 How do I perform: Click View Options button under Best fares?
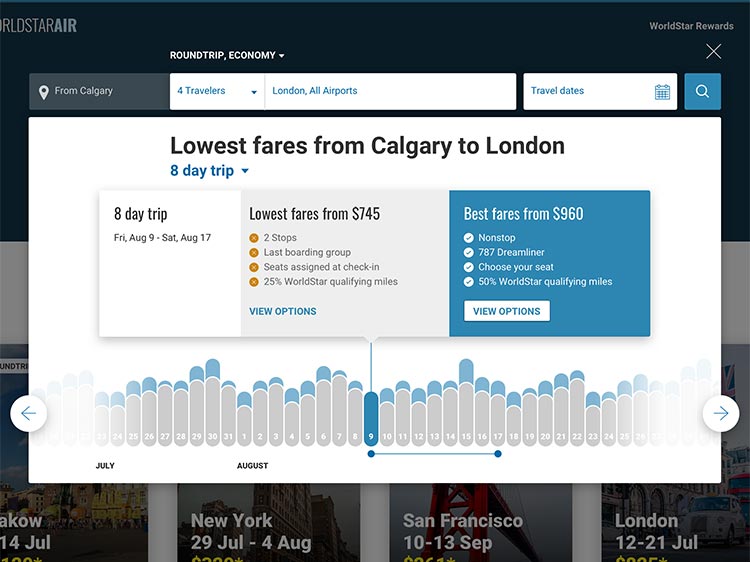(506, 311)
